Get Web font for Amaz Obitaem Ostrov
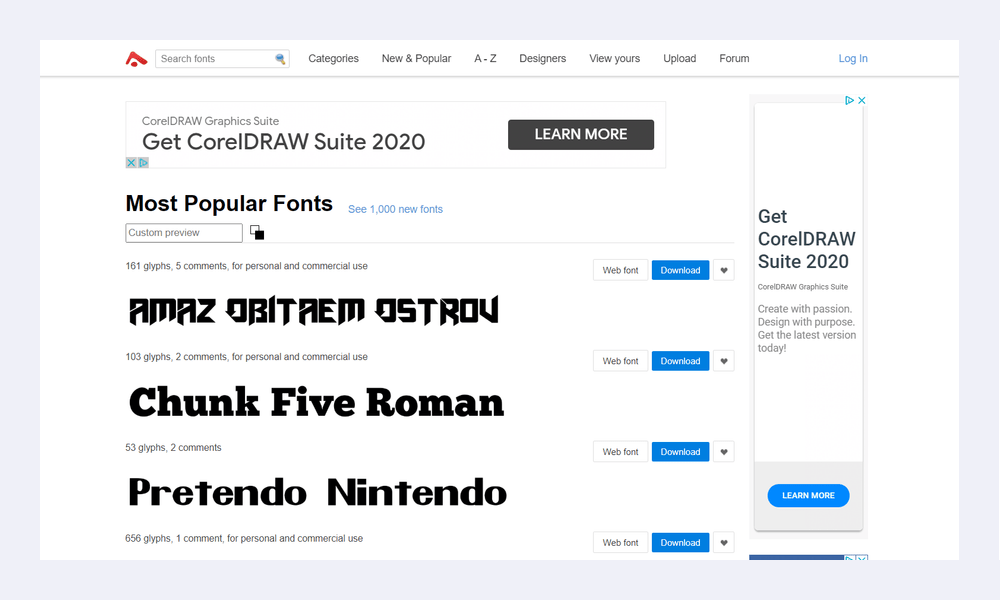1000x600 pixels. (621, 270)
